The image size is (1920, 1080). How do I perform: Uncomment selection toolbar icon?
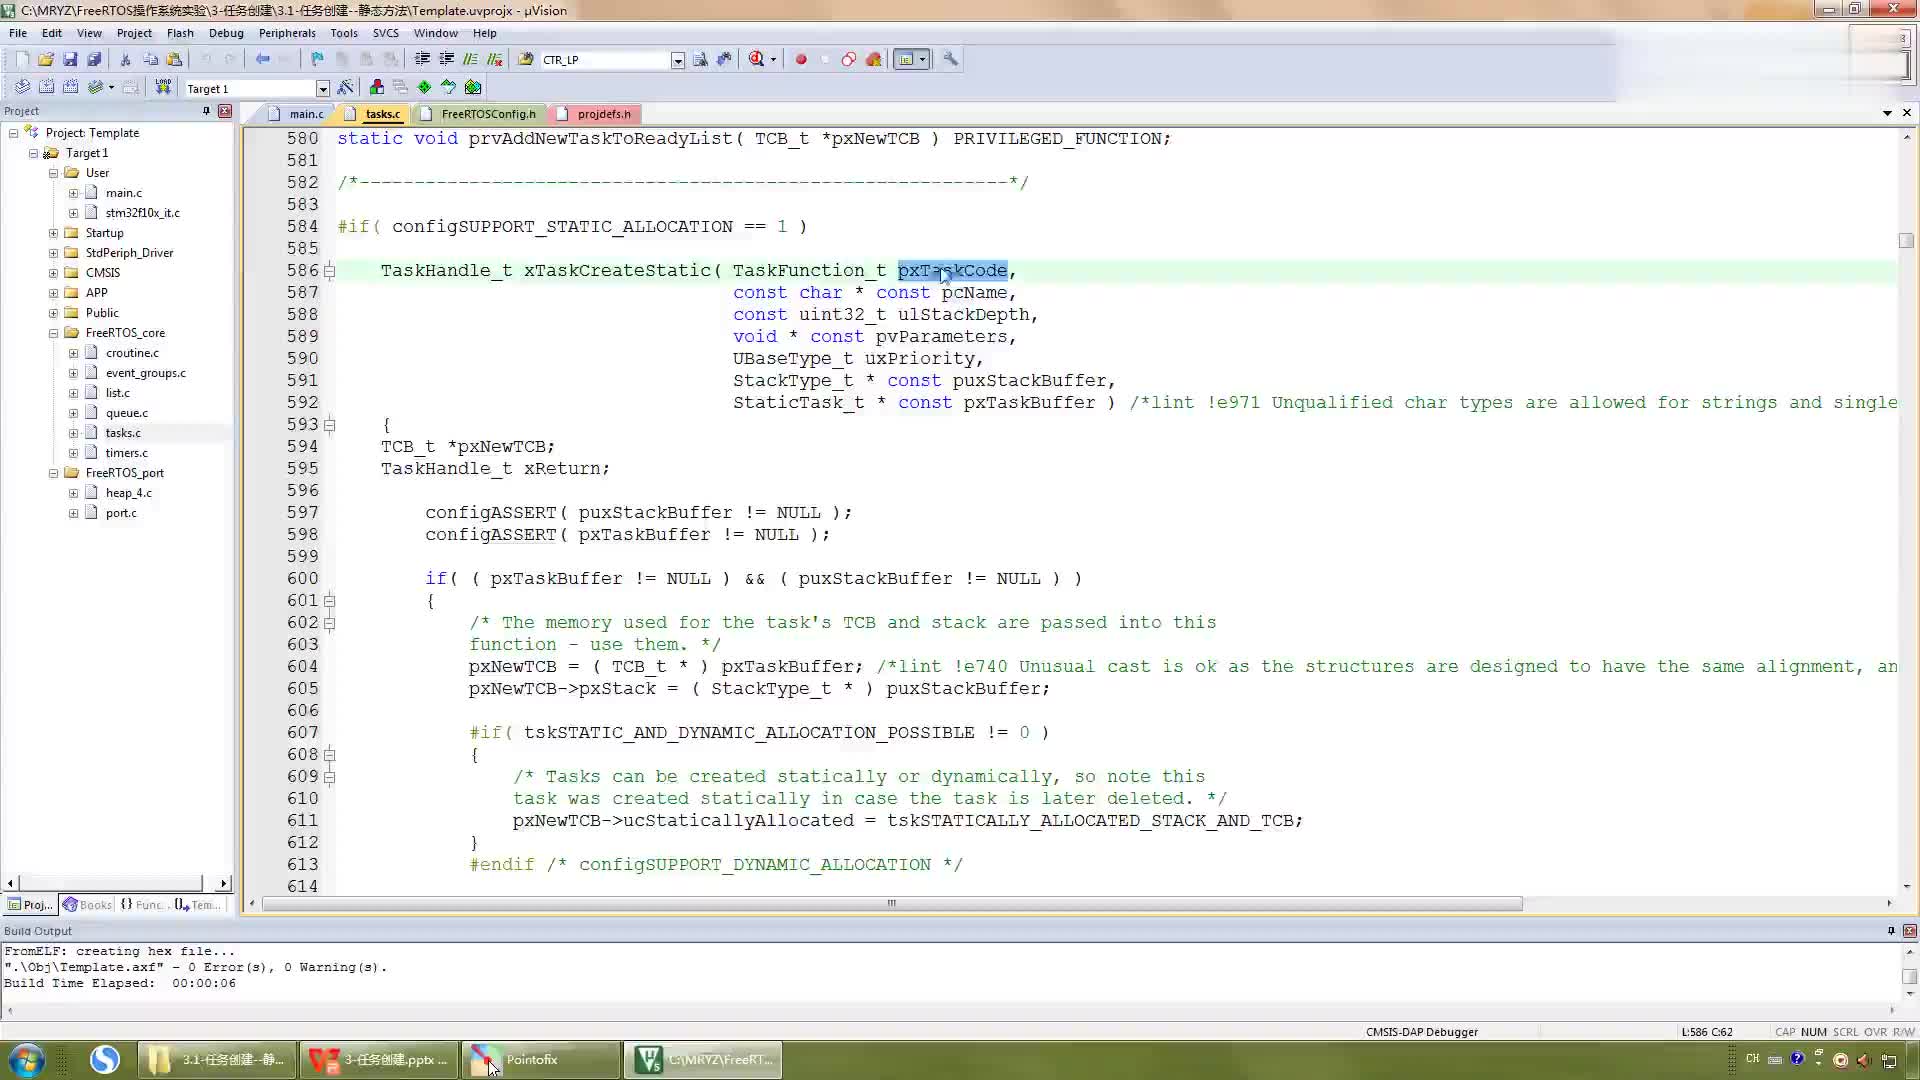click(x=494, y=59)
